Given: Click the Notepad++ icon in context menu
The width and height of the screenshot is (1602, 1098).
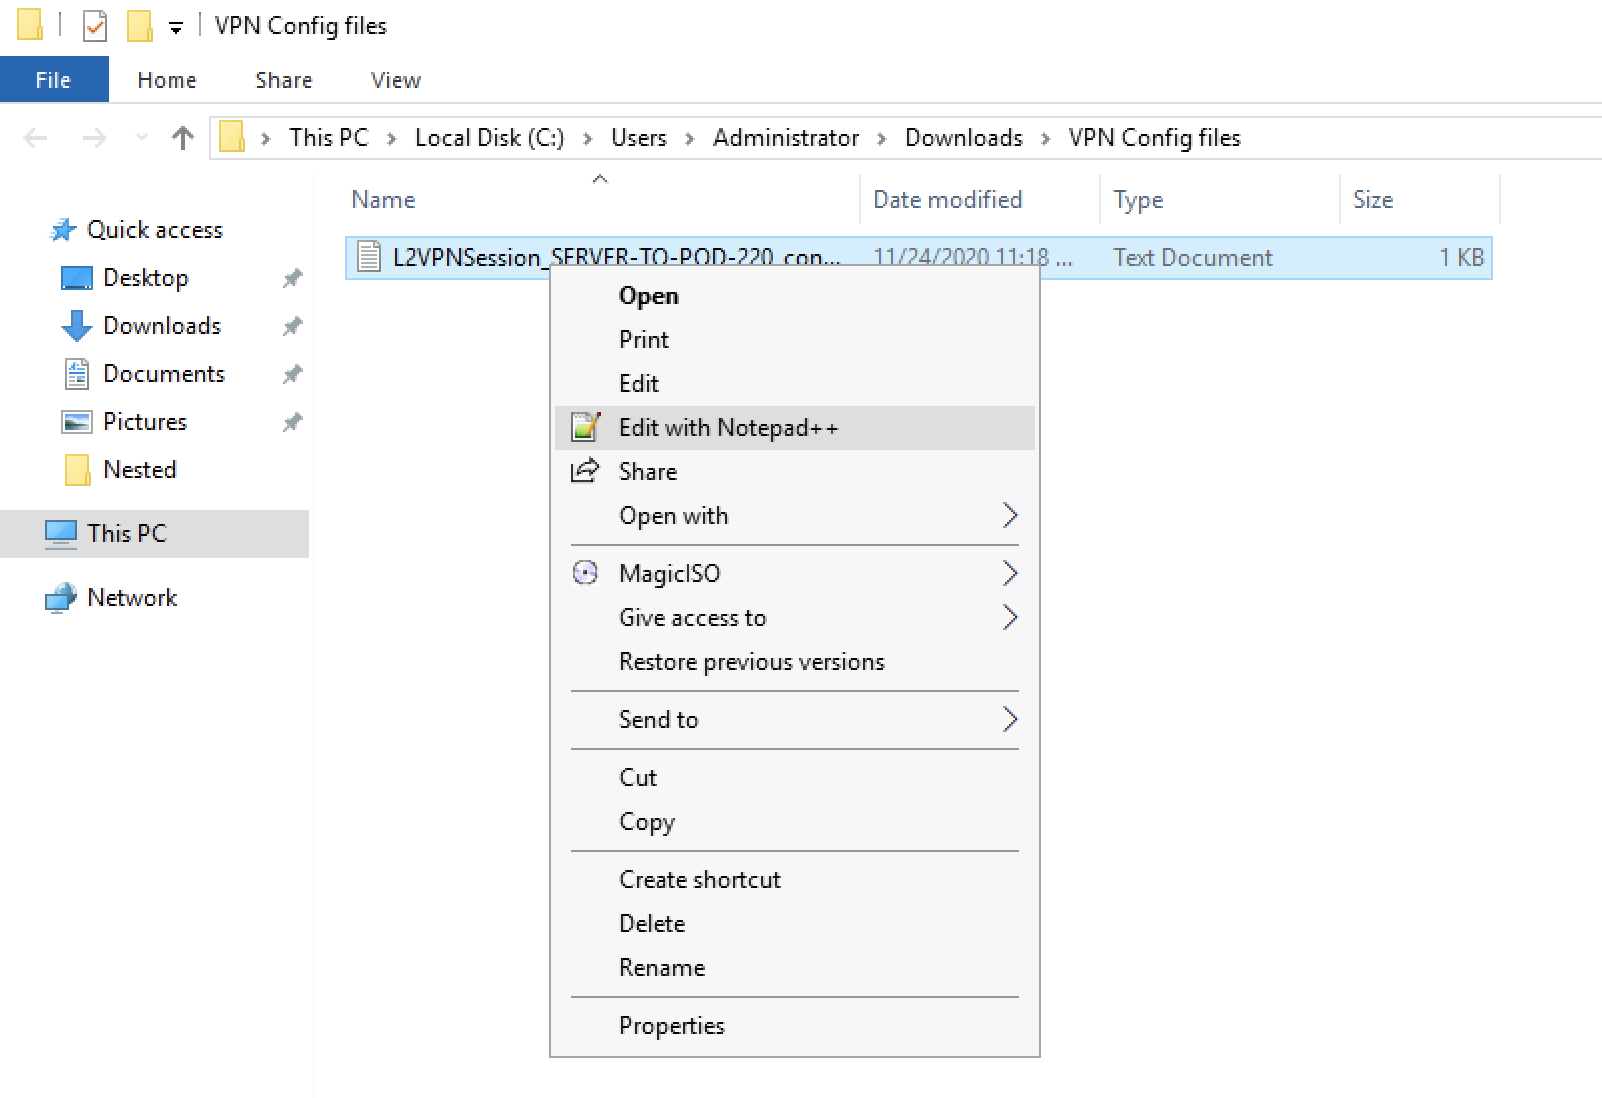Looking at the screenshot, I should coord(585,427).
